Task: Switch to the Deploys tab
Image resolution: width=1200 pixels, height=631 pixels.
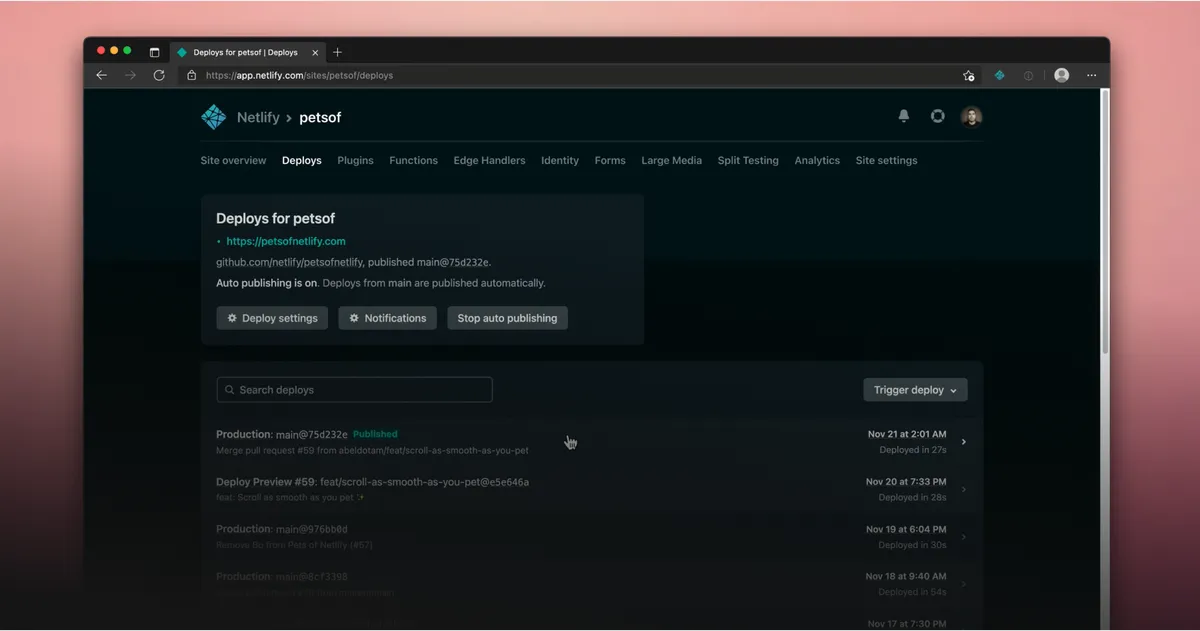Action: click(301, 160)
